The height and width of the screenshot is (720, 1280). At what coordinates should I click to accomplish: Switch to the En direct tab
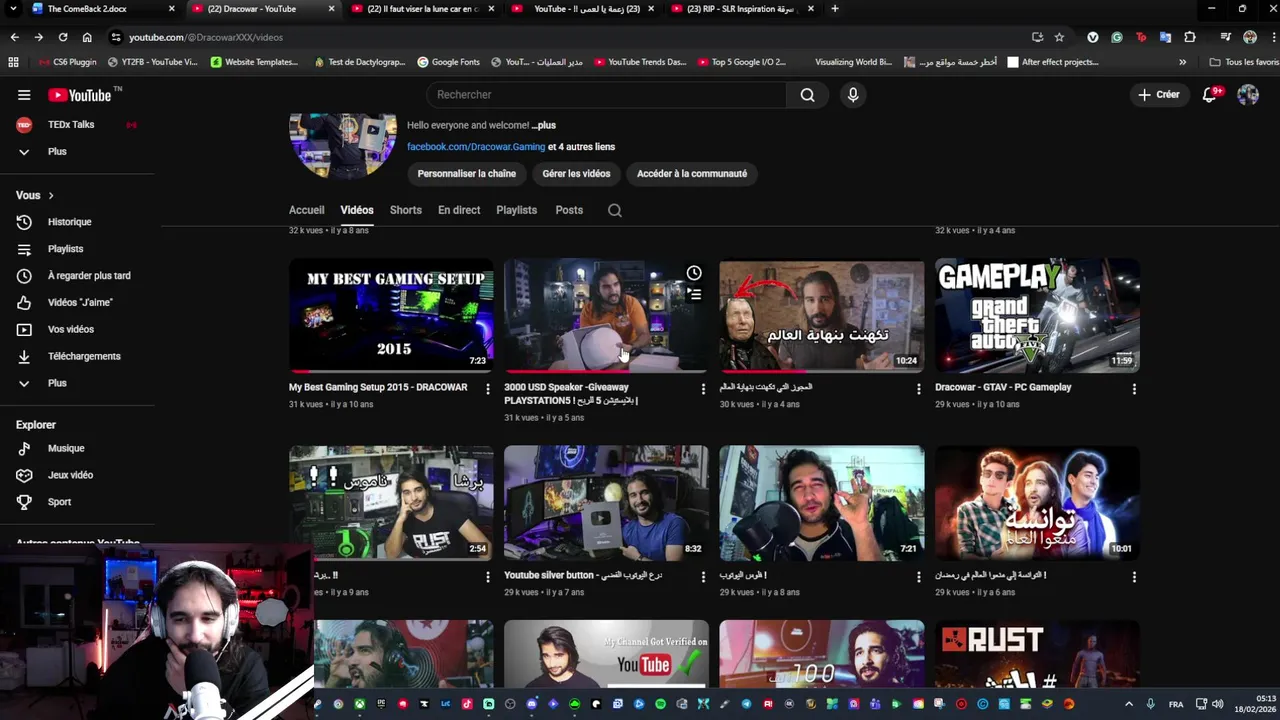459,210
